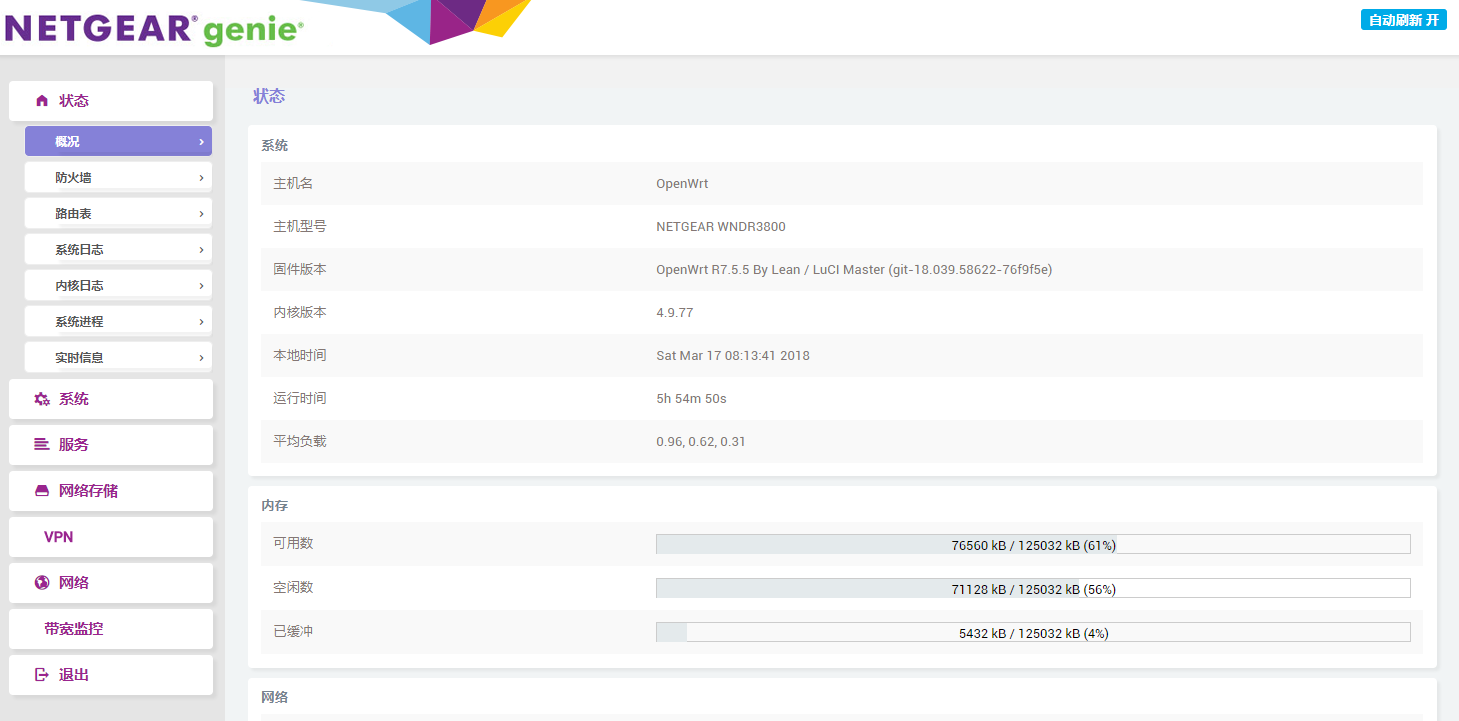The width and height of the screenshot is (1459, 721).
Task: Click the 本地时间 label
Action: [300, 356]
